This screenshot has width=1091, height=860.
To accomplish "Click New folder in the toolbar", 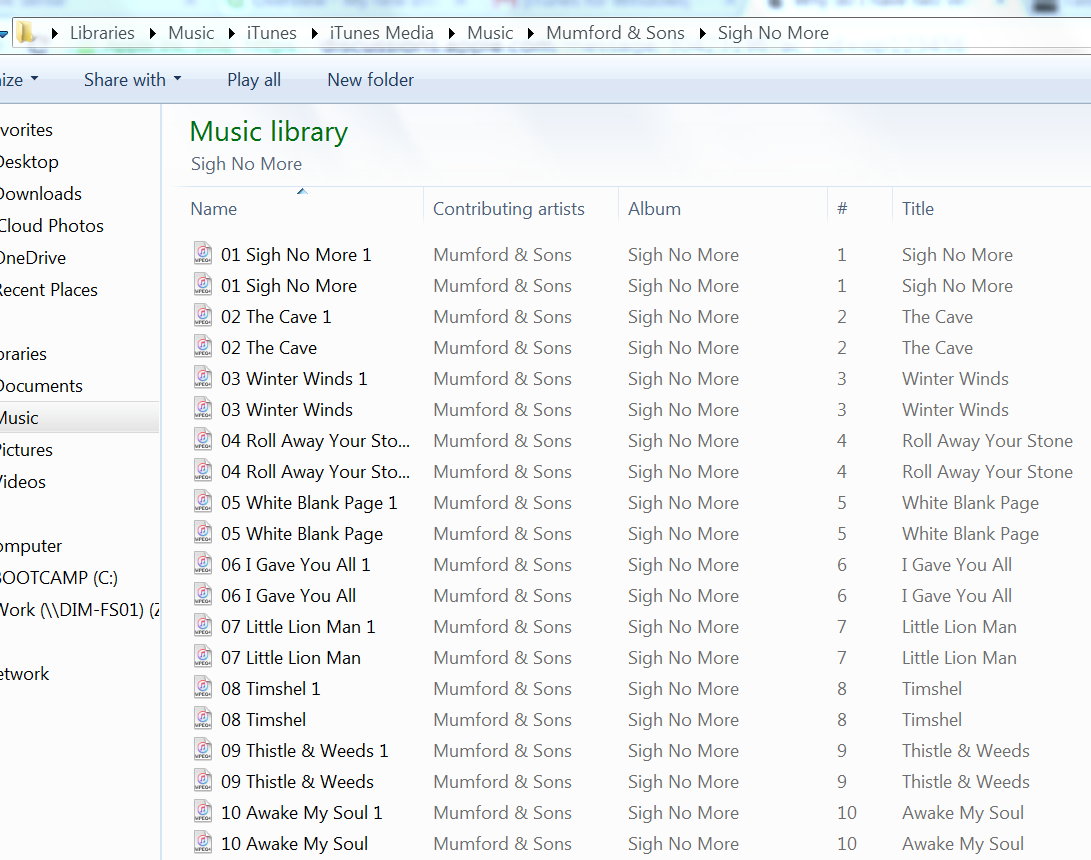I will 370,80.
